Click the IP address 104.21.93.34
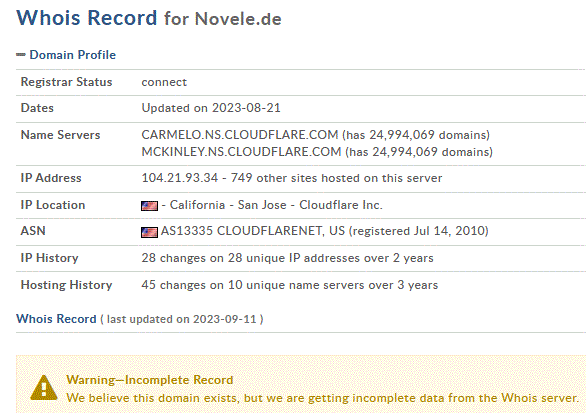 (180, 178)
